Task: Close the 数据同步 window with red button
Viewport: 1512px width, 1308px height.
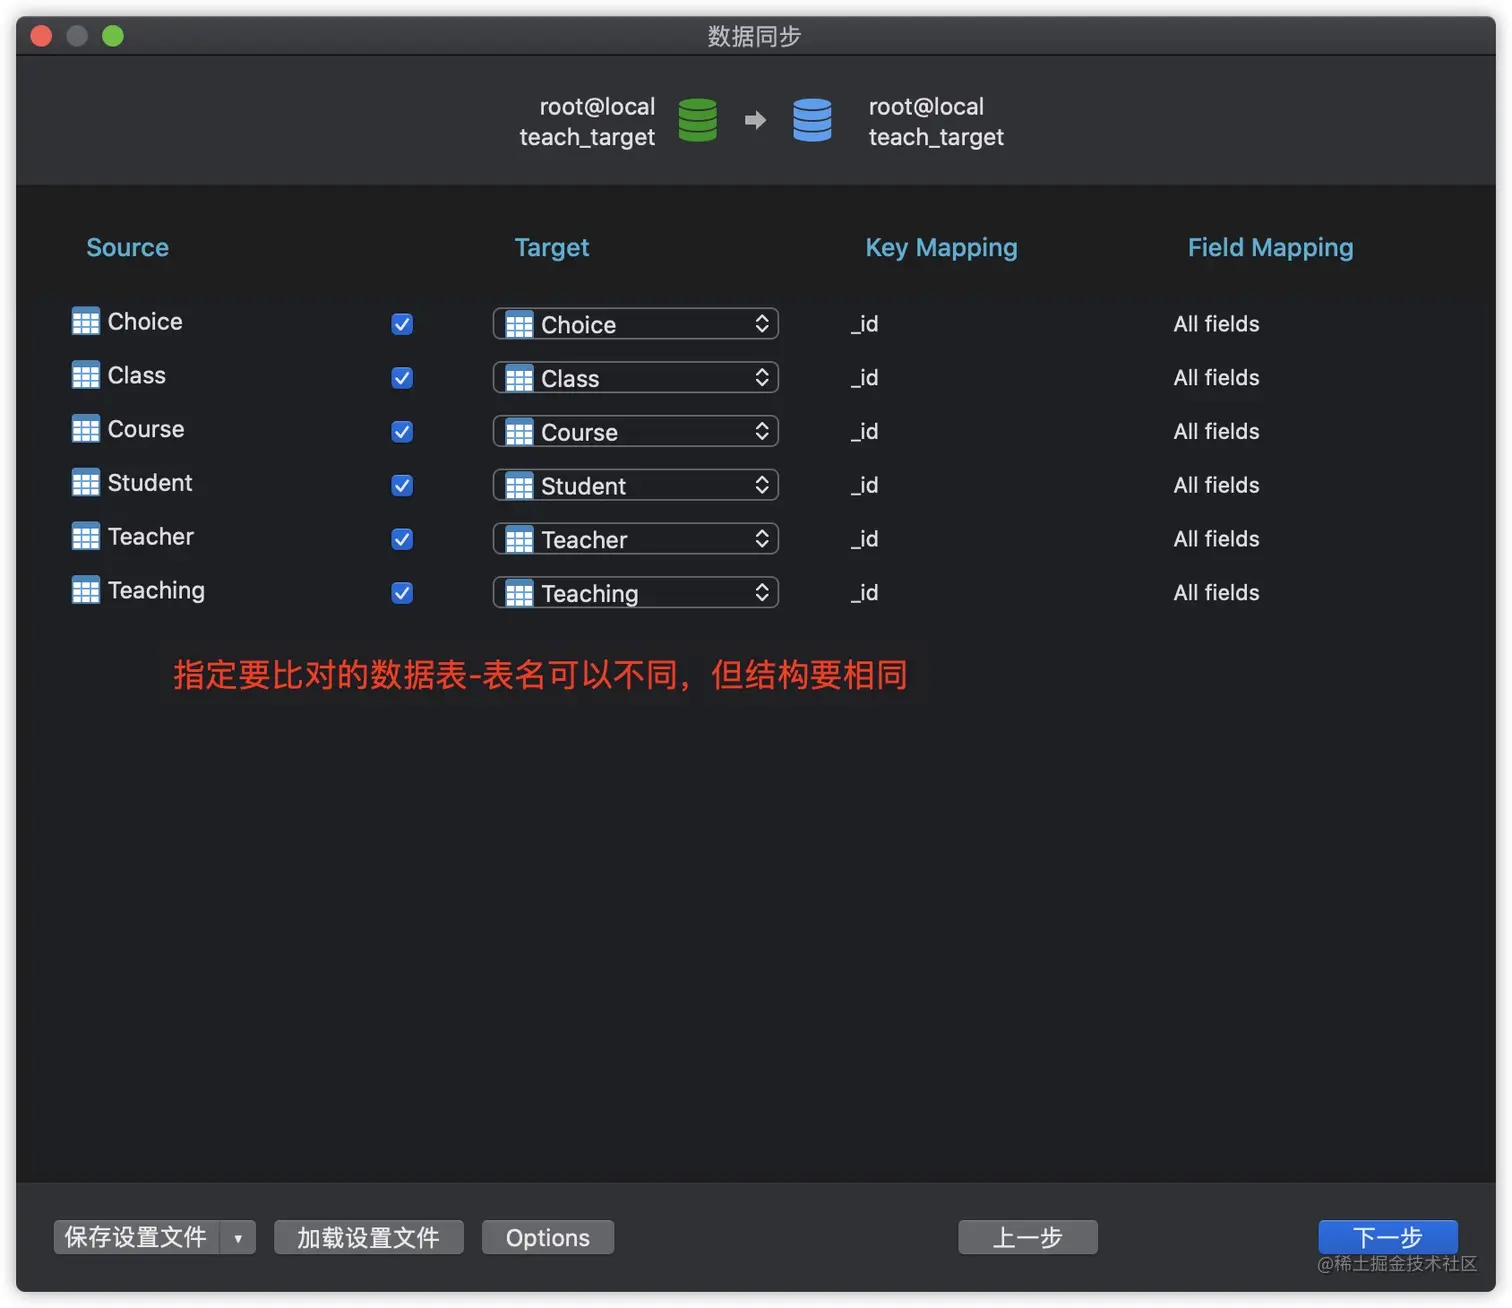Action: pos(41,36)
